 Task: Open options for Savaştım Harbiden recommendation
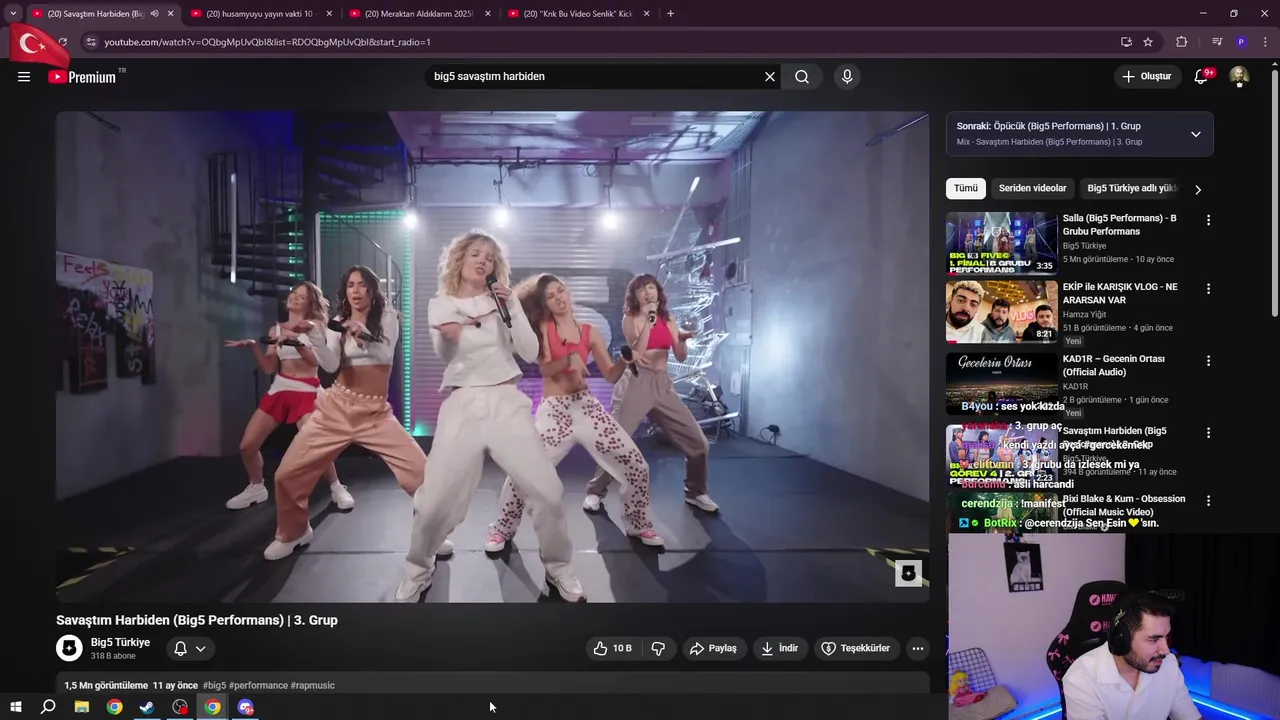pyautogui.click(x=1208, y=433)
